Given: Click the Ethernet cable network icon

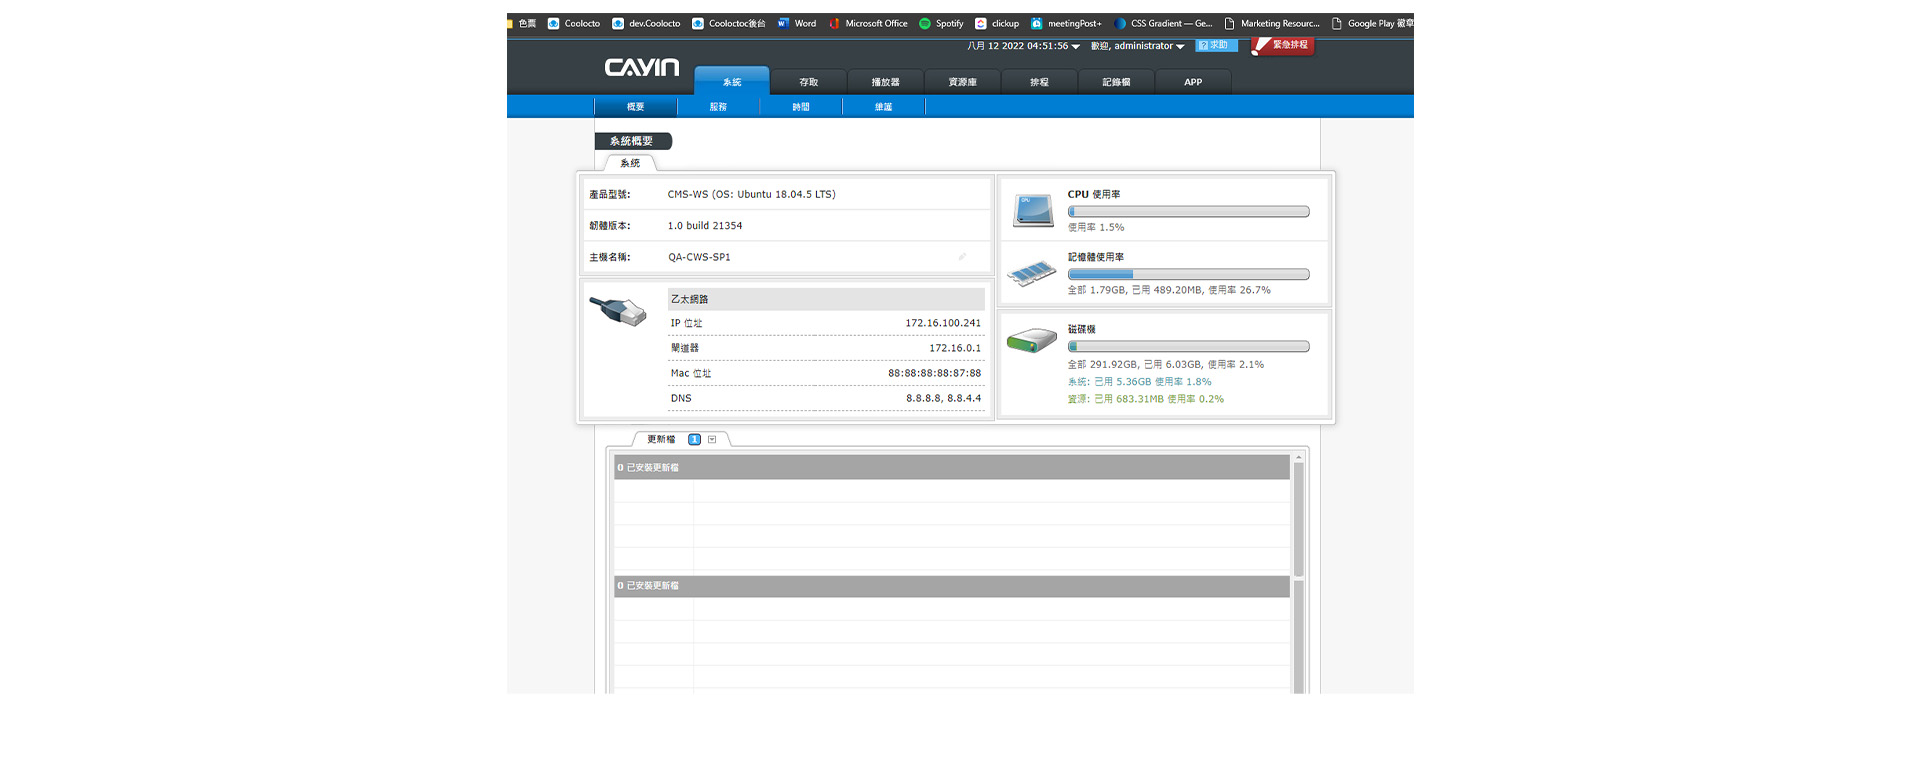Looking at the screenshot, I should pyautogui.click(x=618, y=311).
